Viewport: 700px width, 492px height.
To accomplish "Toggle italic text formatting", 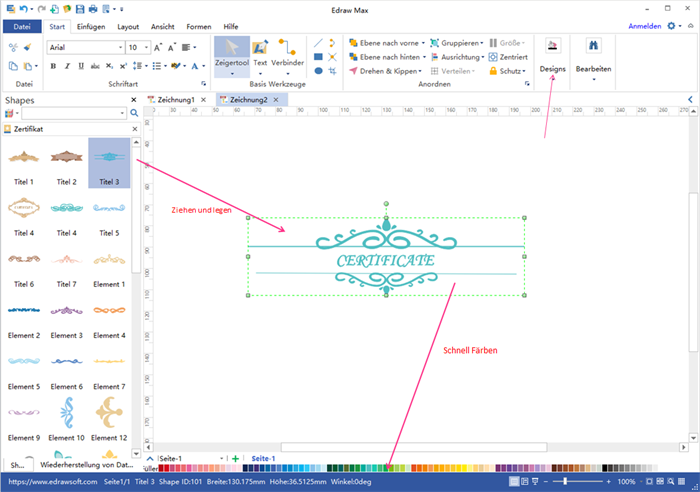I will pos(66,66).
